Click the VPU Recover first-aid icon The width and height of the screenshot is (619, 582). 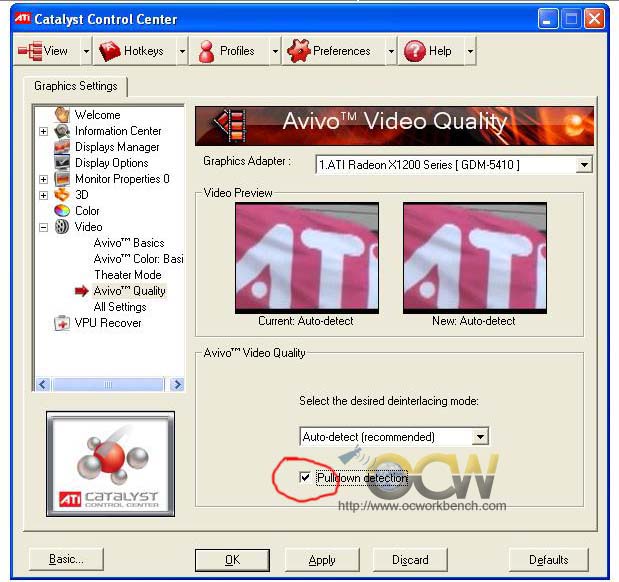tap(62, 323)
